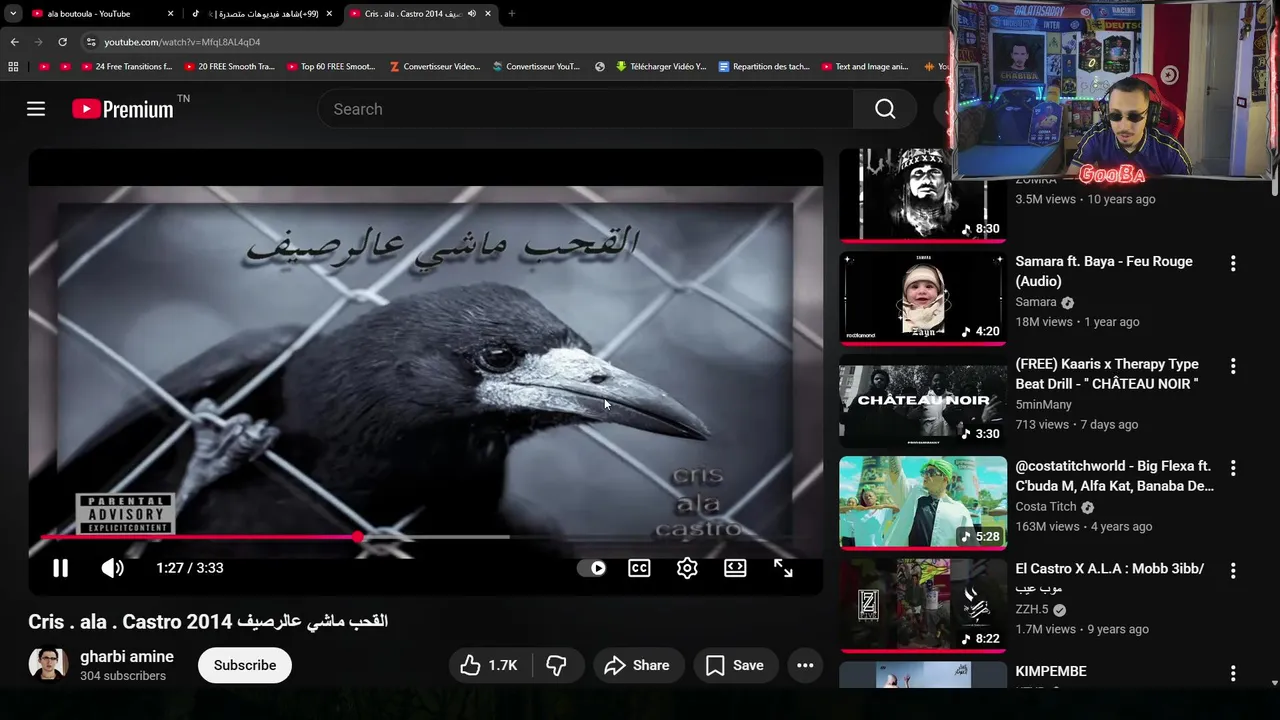This screenshot has width=1280, height=720.
Task: Open the apps grid in bookmarks bar
Action: click(x=13, y=67)
